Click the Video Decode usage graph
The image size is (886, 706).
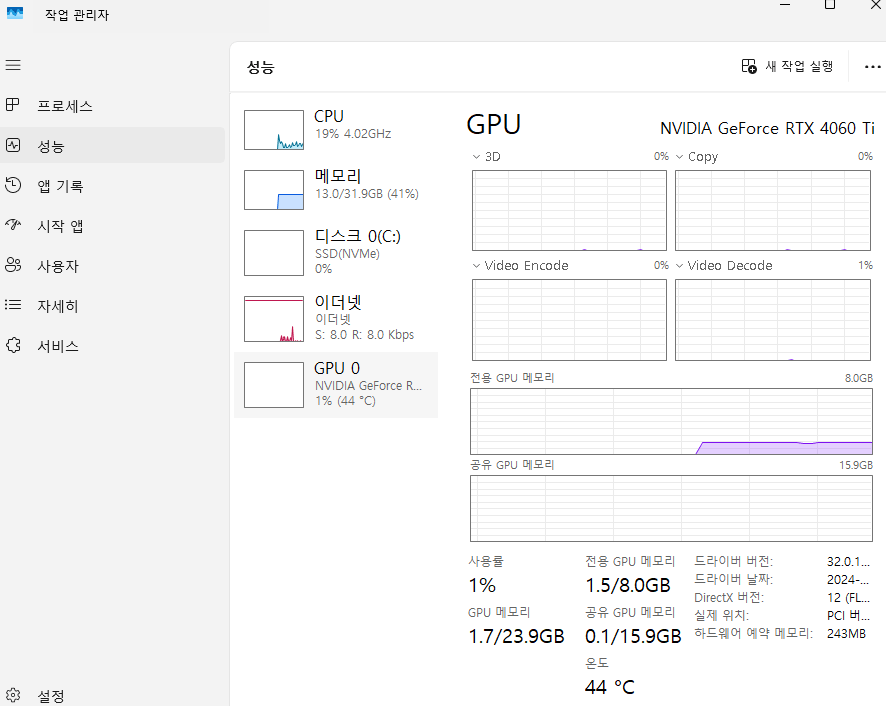tap(772, 319)
